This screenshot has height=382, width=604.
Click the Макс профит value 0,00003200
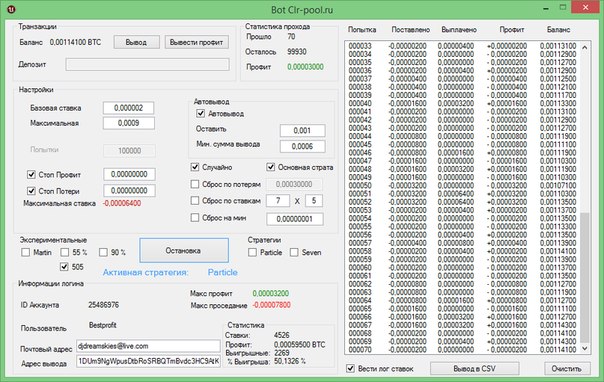point(270,293)
